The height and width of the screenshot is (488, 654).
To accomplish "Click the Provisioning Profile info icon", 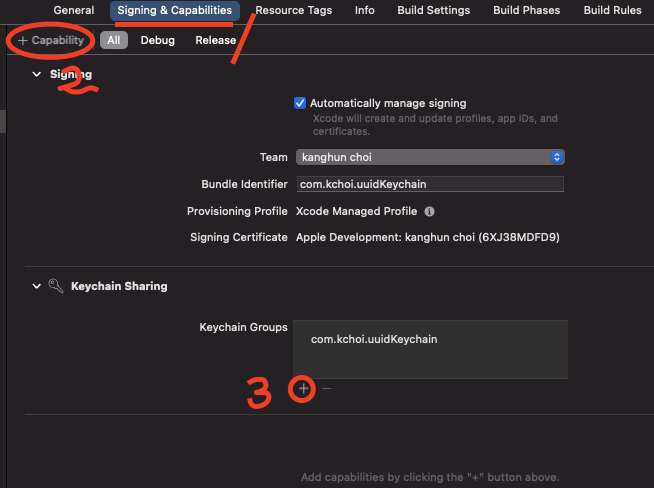I will tap(429, 211).
